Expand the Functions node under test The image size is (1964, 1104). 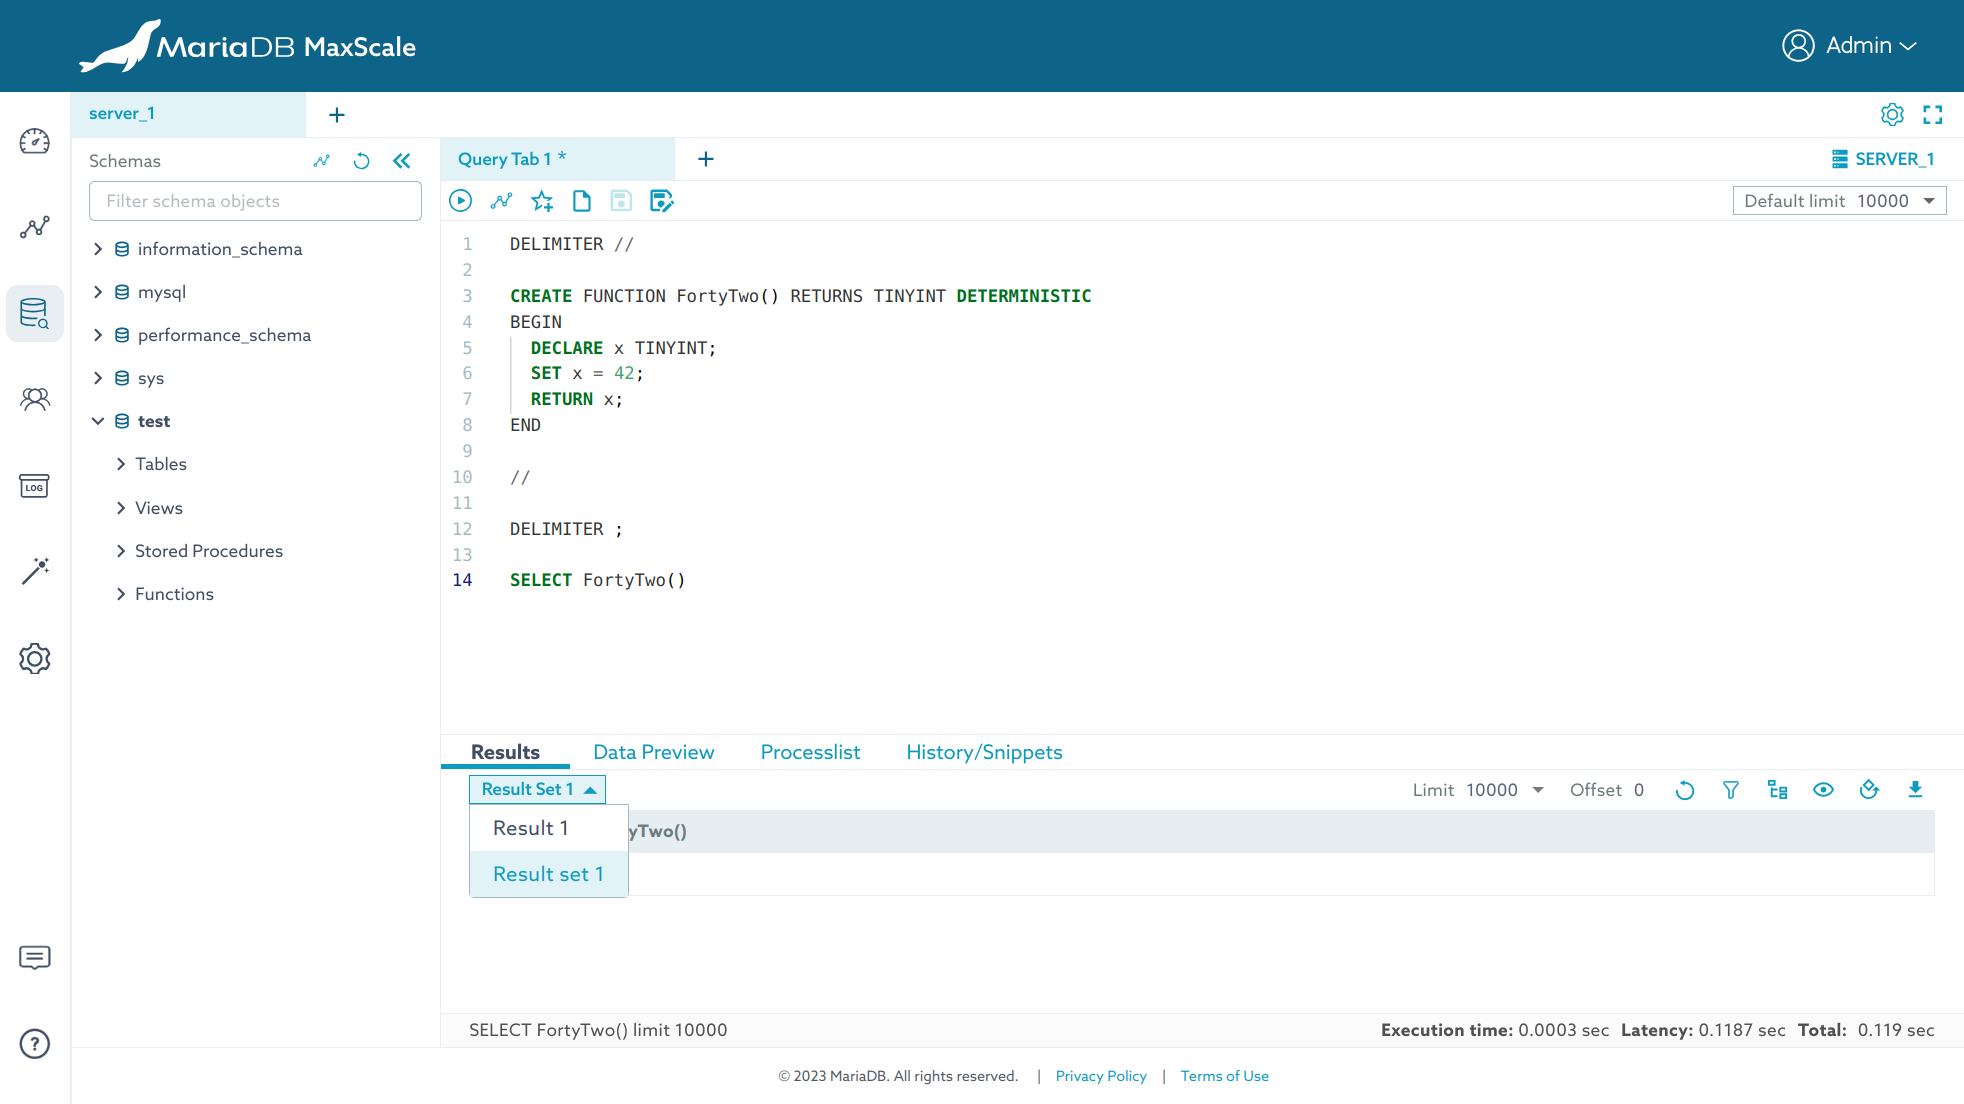121,594
